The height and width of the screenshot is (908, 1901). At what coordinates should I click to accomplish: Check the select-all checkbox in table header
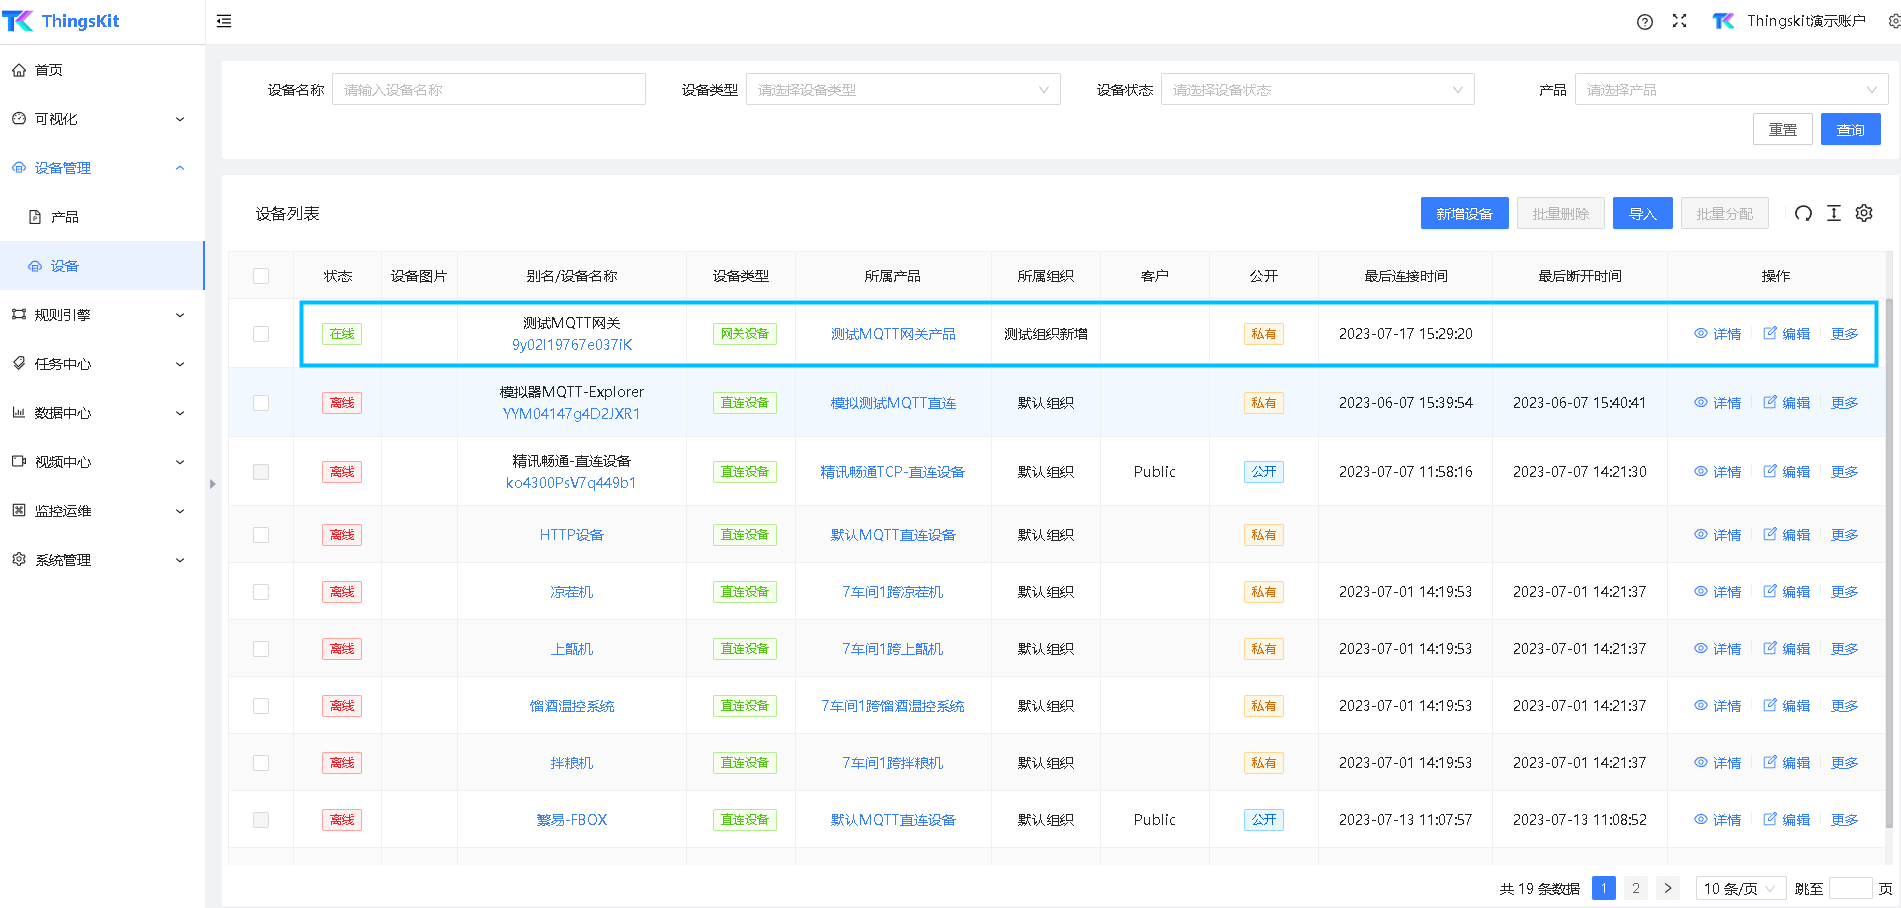coord(261,276)
